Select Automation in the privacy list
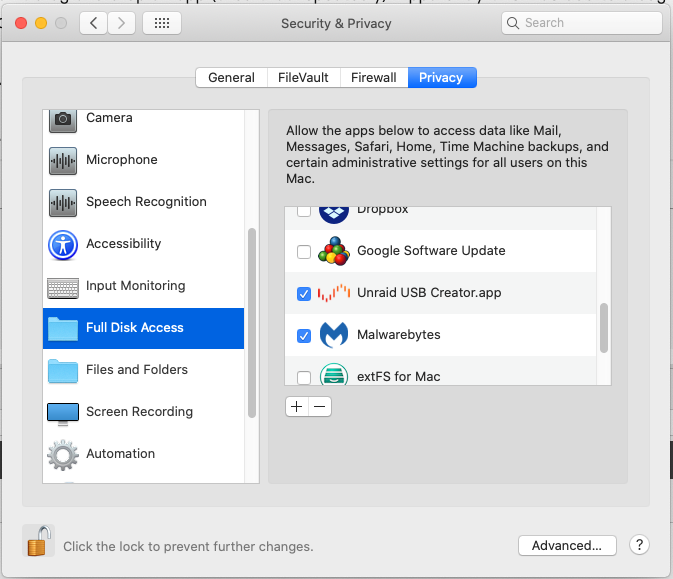The width and height of the screenshot is (673, 579). [121, 454]
